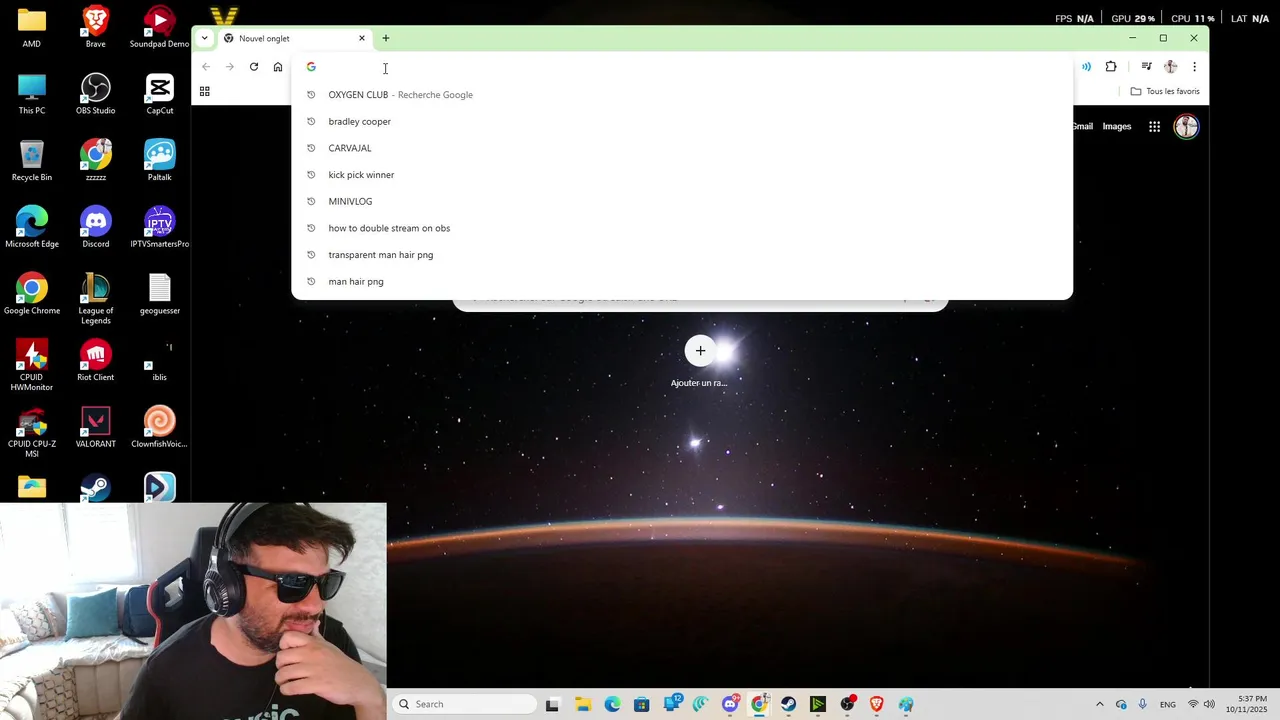Open Chrome profile avatar in toolbar
This screenshot has height=720, width=1280.
1170,67
